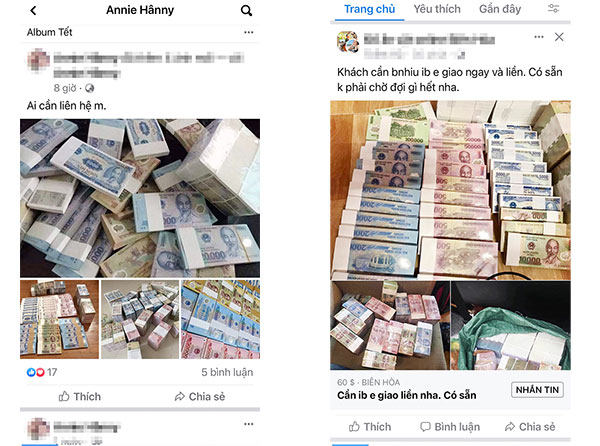The image size is (600, 446).
Task: Open three-dot menu on second left post
Action: (x=249, y=424)
